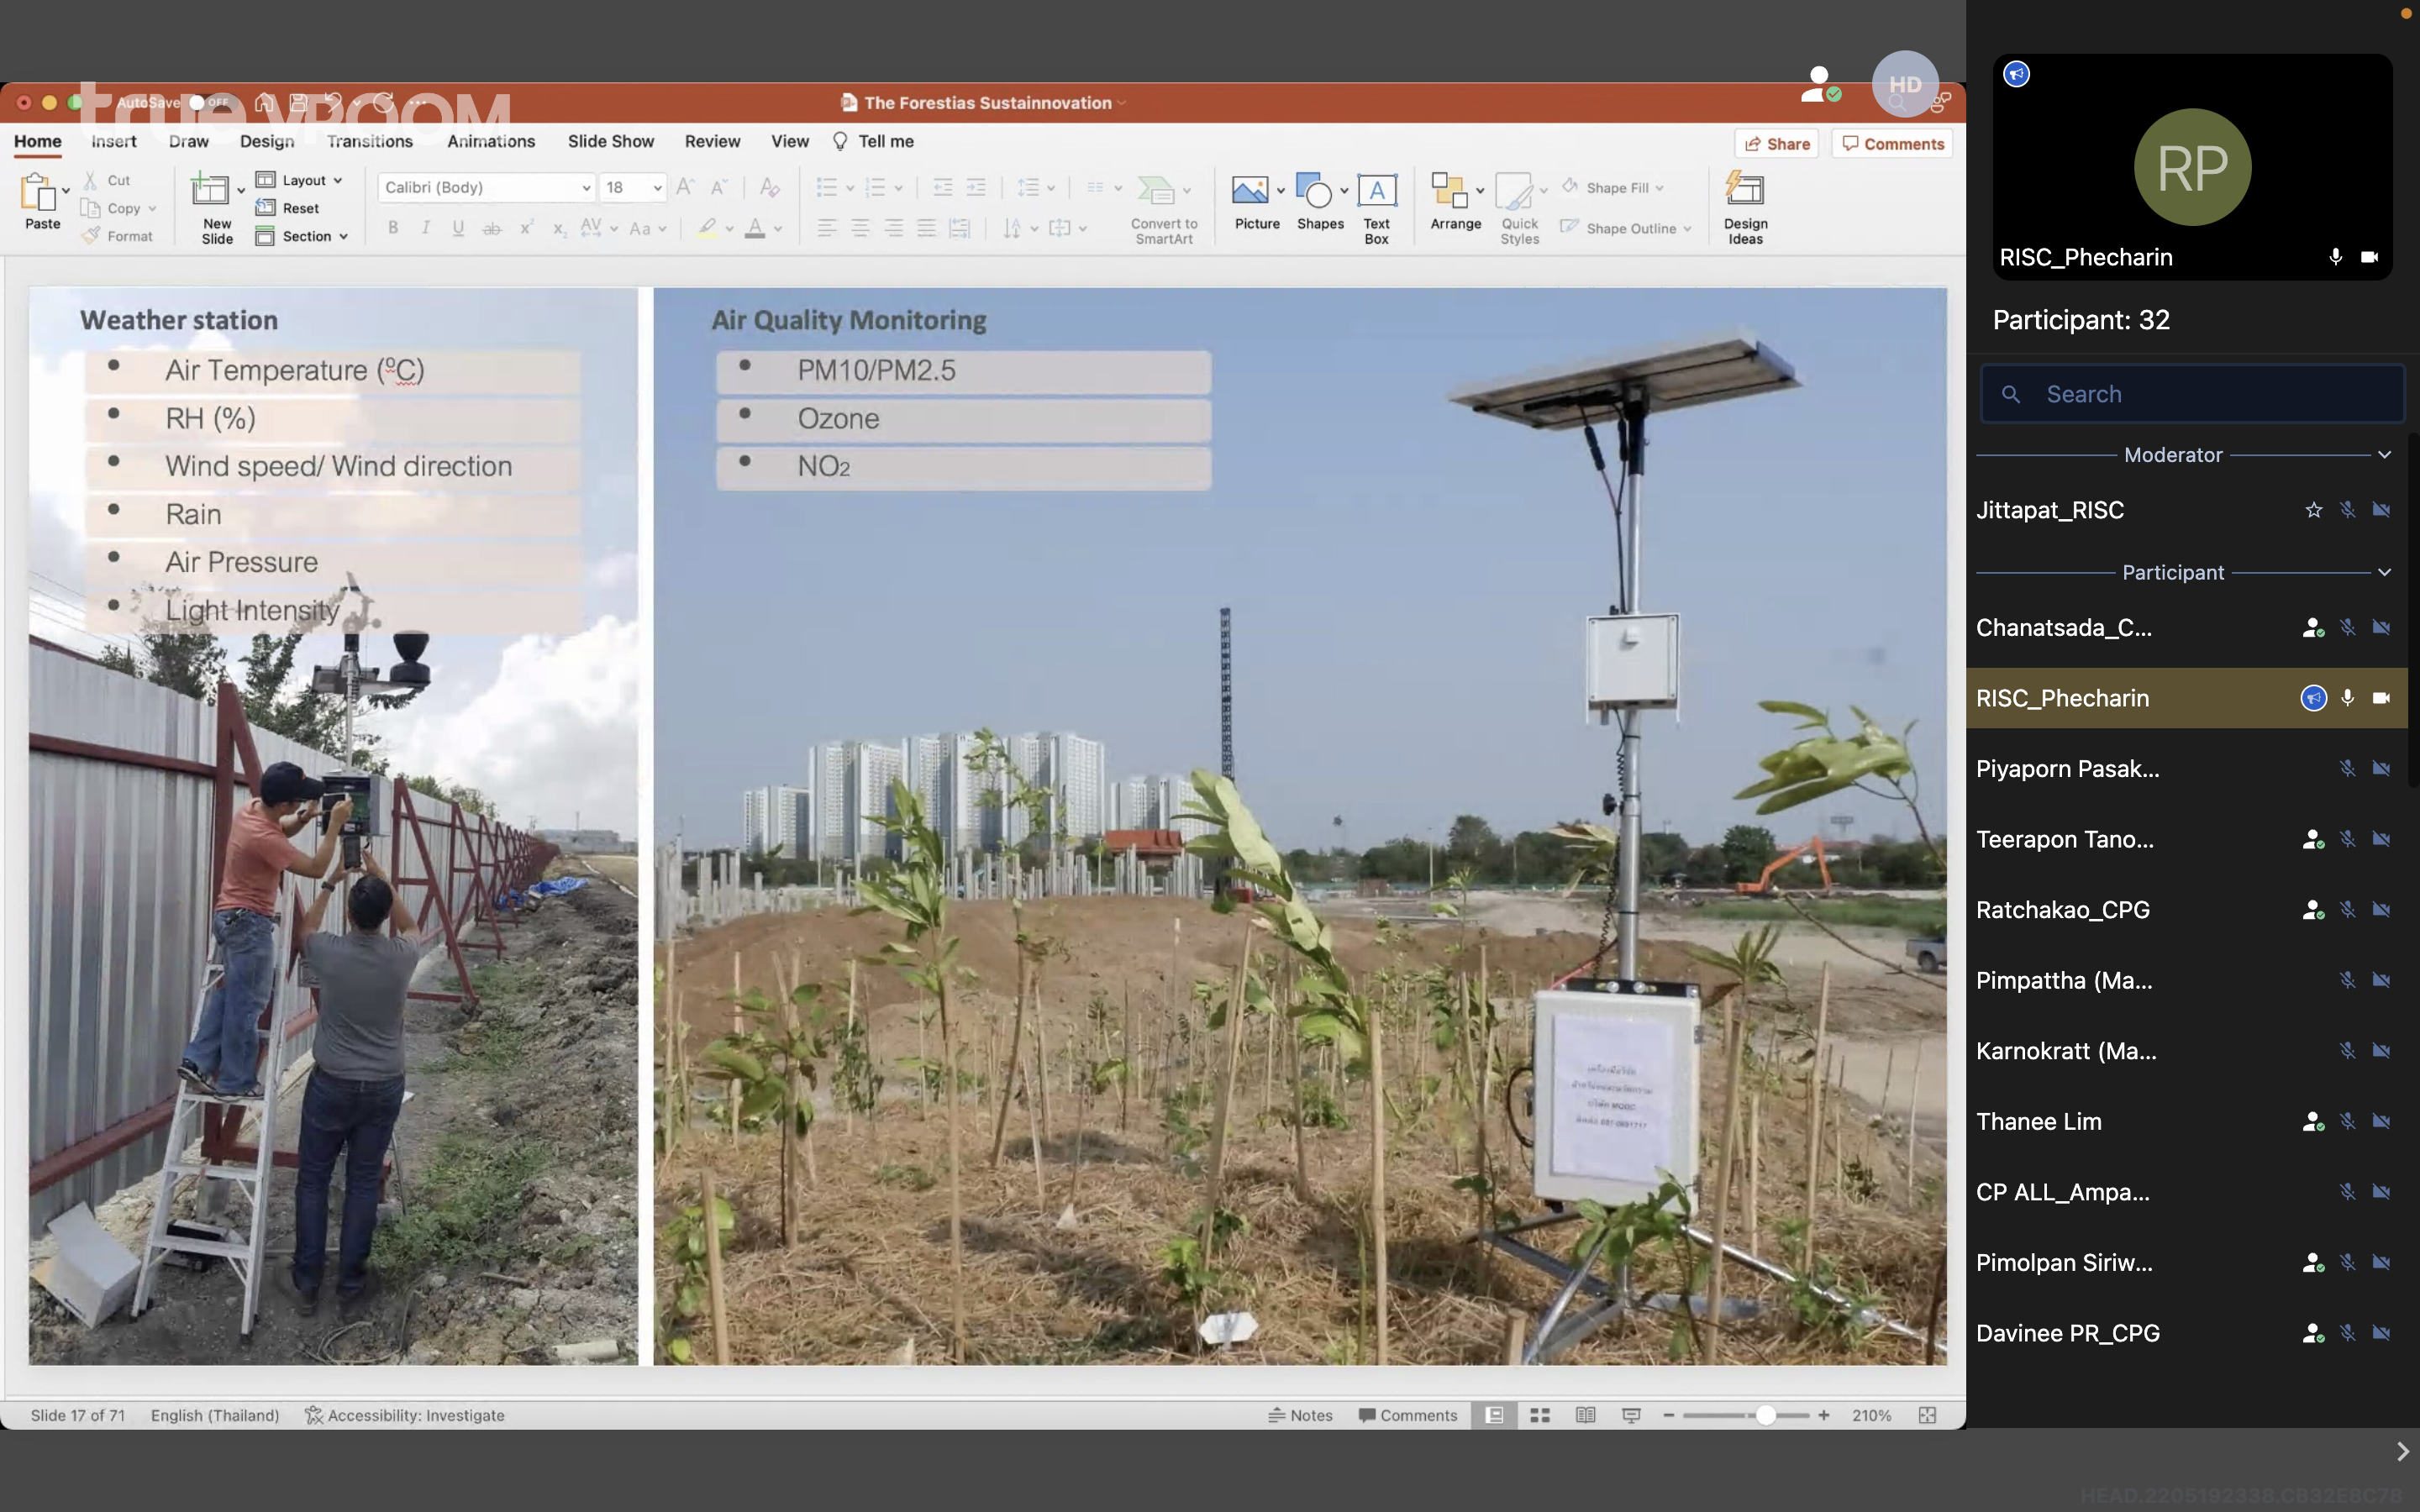The height and width of the screenshot is (1512, 2420).
Task: Click the Design Ideas icon
Action: [x=1745, y=191]
